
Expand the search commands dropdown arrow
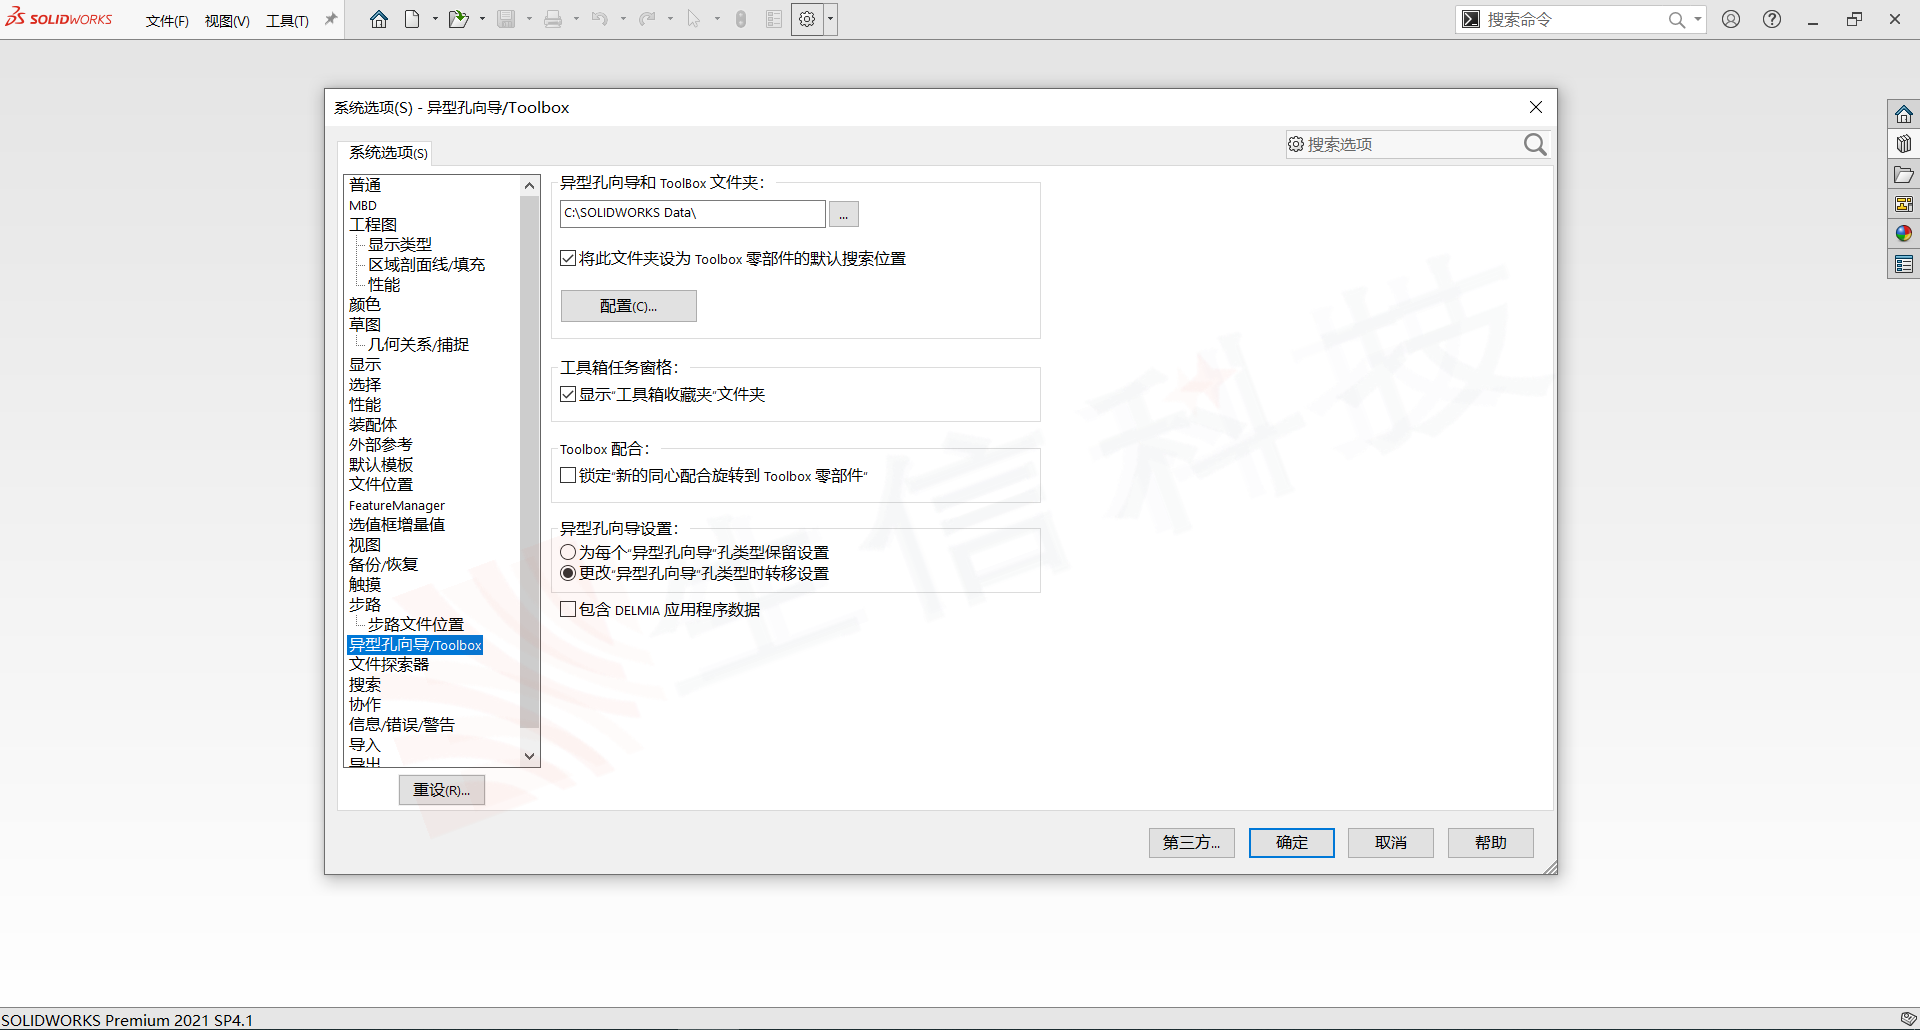tap(1697, 19)
